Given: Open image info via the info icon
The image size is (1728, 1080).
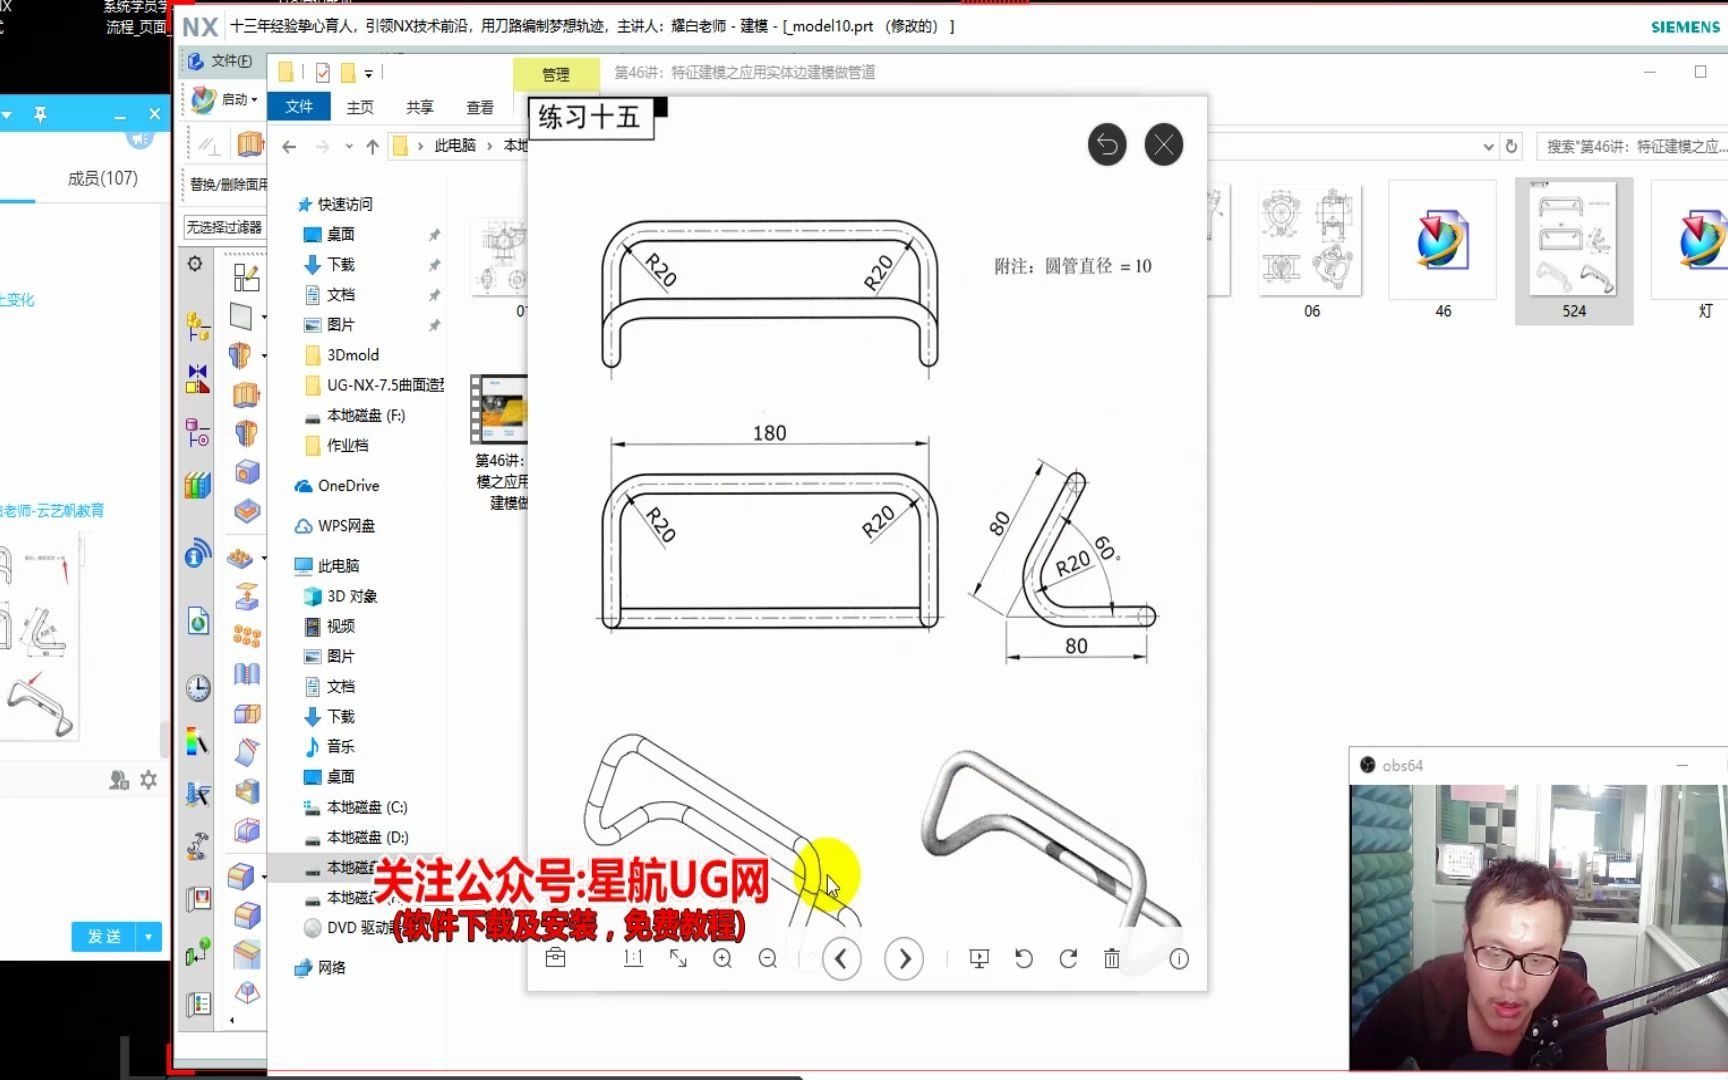Looking at the screenshot, I should tap(1180, 958).
